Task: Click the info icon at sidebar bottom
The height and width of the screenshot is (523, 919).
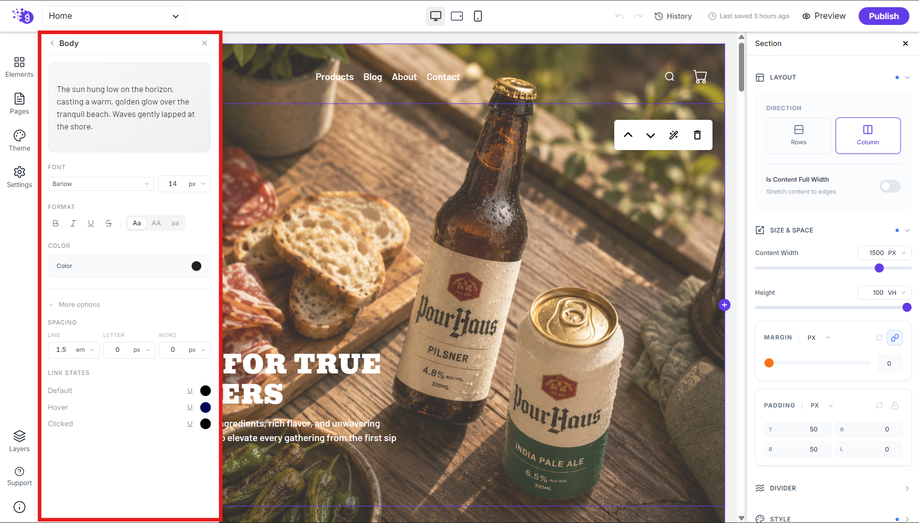Action: (x=19, y=507)
